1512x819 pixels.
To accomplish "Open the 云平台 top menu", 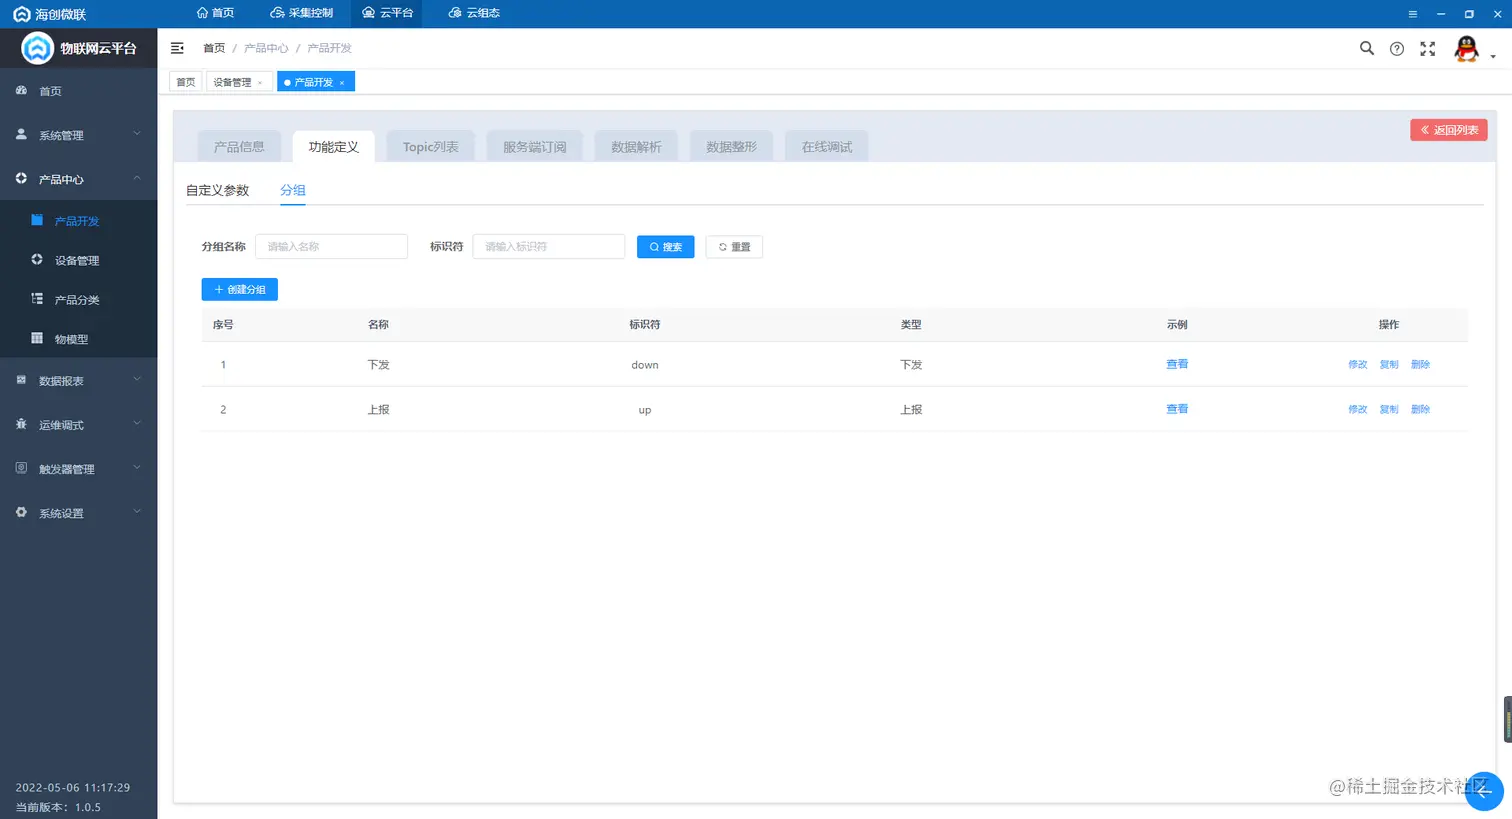I will [x=387, y=13].
